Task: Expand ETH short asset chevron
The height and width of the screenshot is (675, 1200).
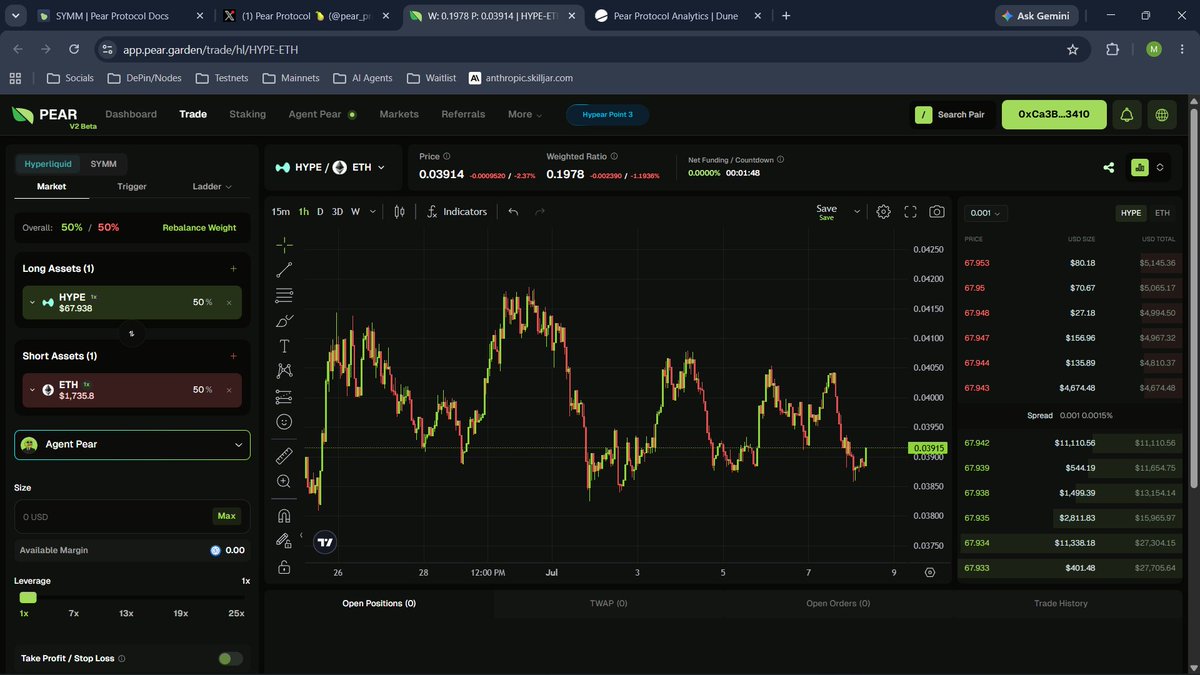Action: click(32, 390)
